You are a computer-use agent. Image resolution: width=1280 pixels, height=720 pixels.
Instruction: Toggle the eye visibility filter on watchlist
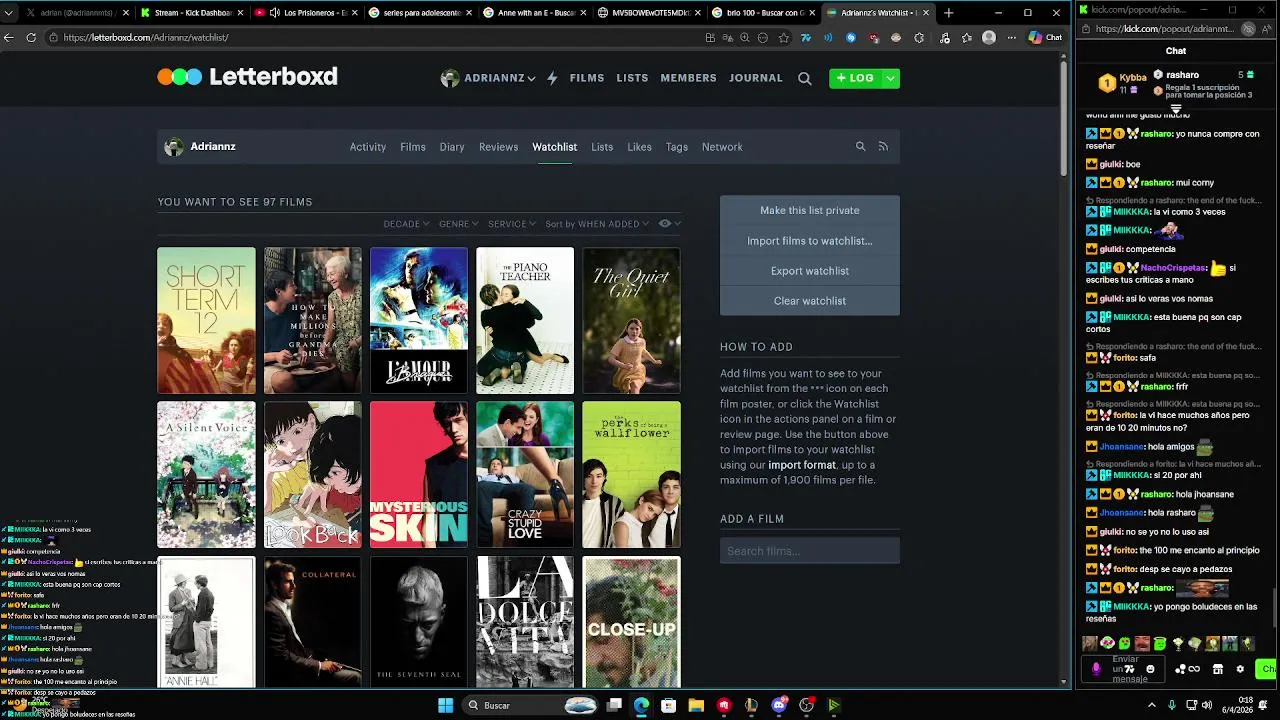[x=669, y=224]
